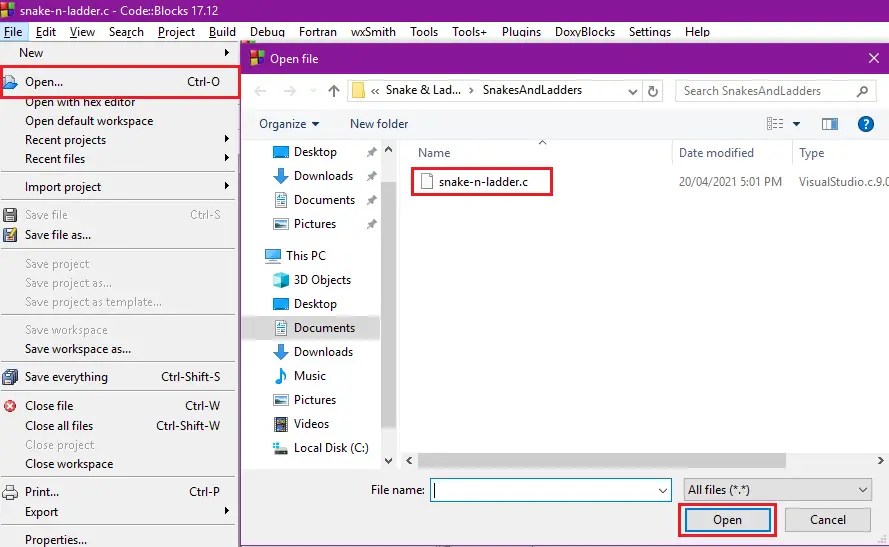Open the All files (*.*) filter dropdown

tap(777, 490)
